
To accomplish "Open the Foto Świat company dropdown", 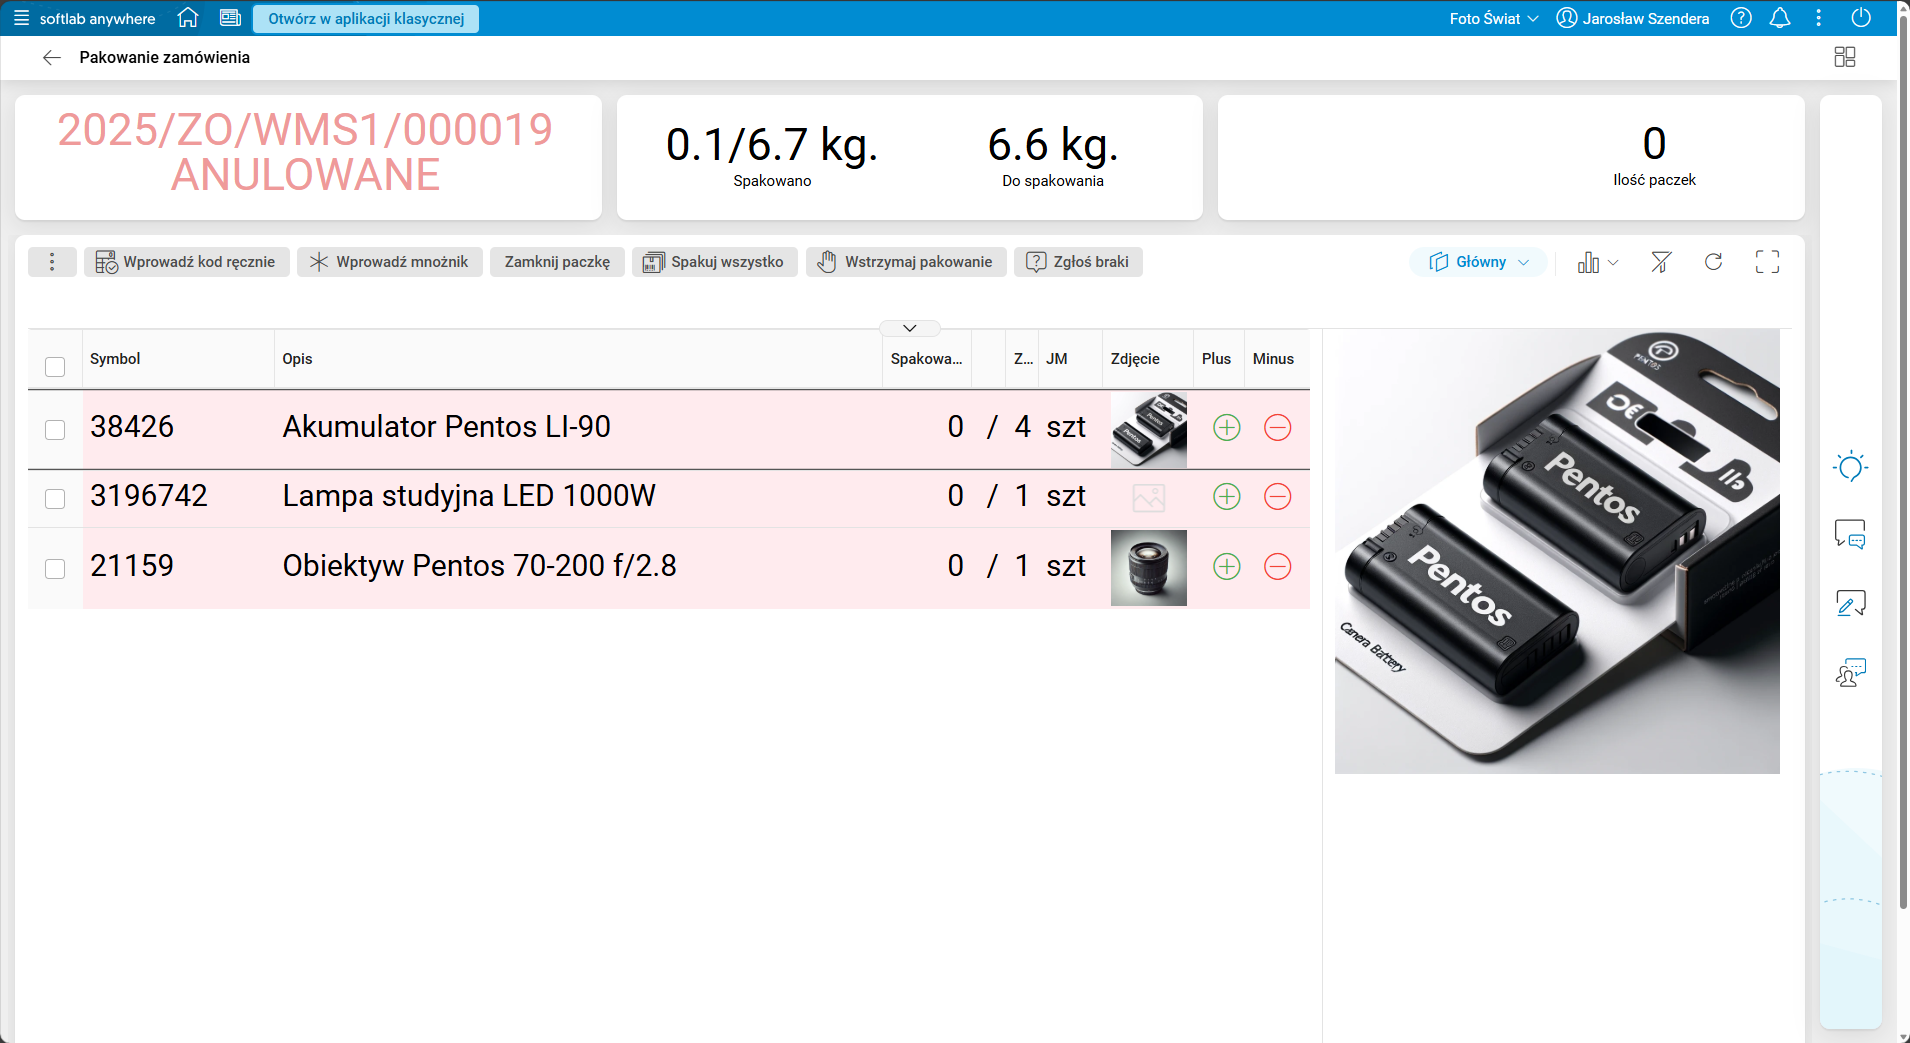I will coord(1494,18).
